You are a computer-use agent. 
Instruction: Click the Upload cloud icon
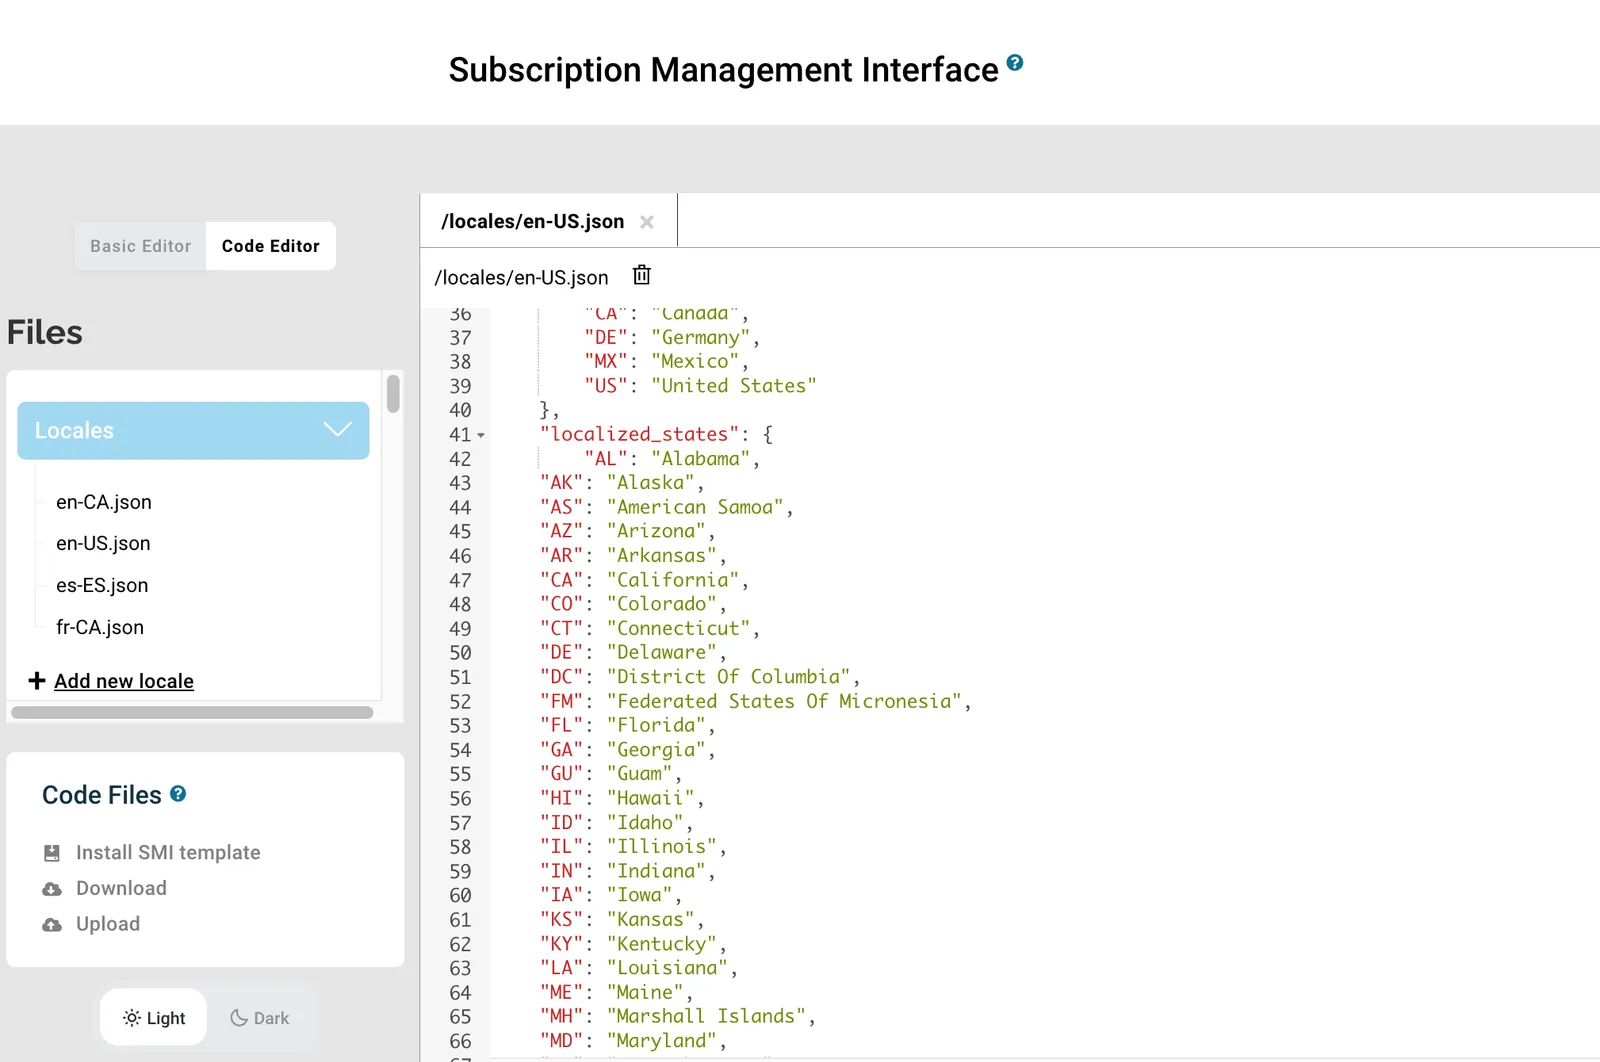[52, 925]
